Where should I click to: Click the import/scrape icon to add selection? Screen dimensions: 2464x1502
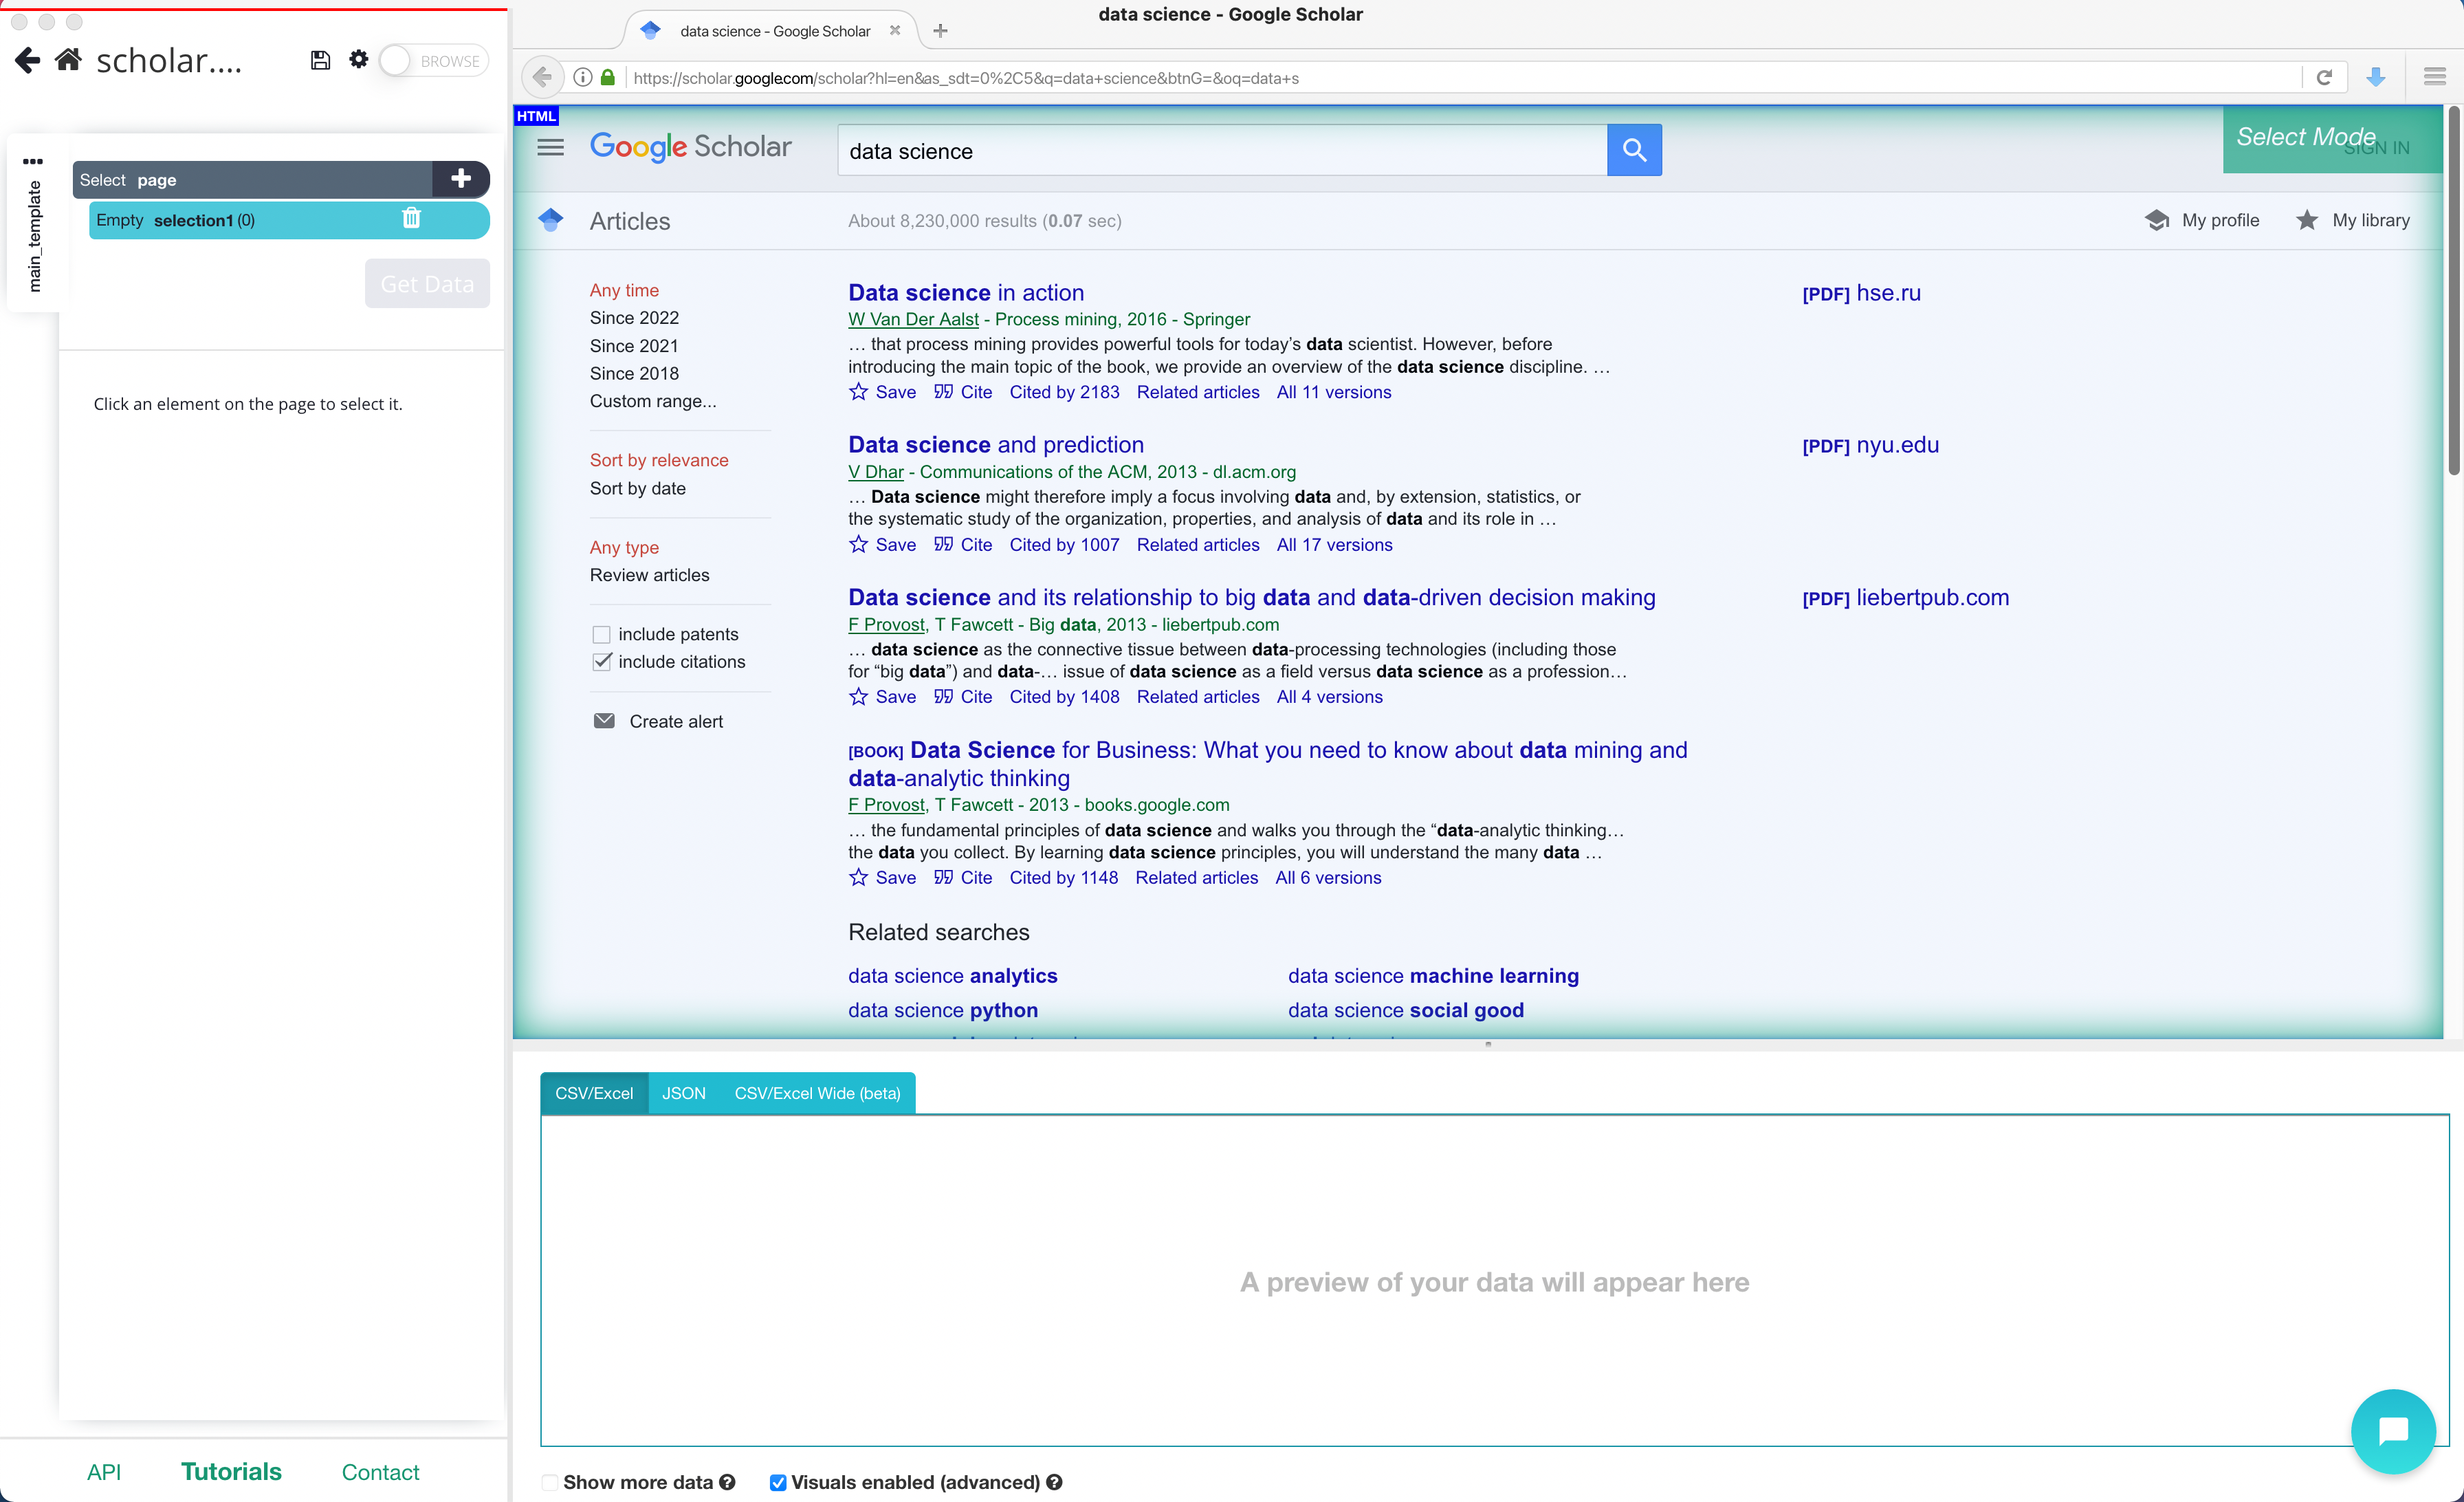pyautogui.click(x=459, y=179)
